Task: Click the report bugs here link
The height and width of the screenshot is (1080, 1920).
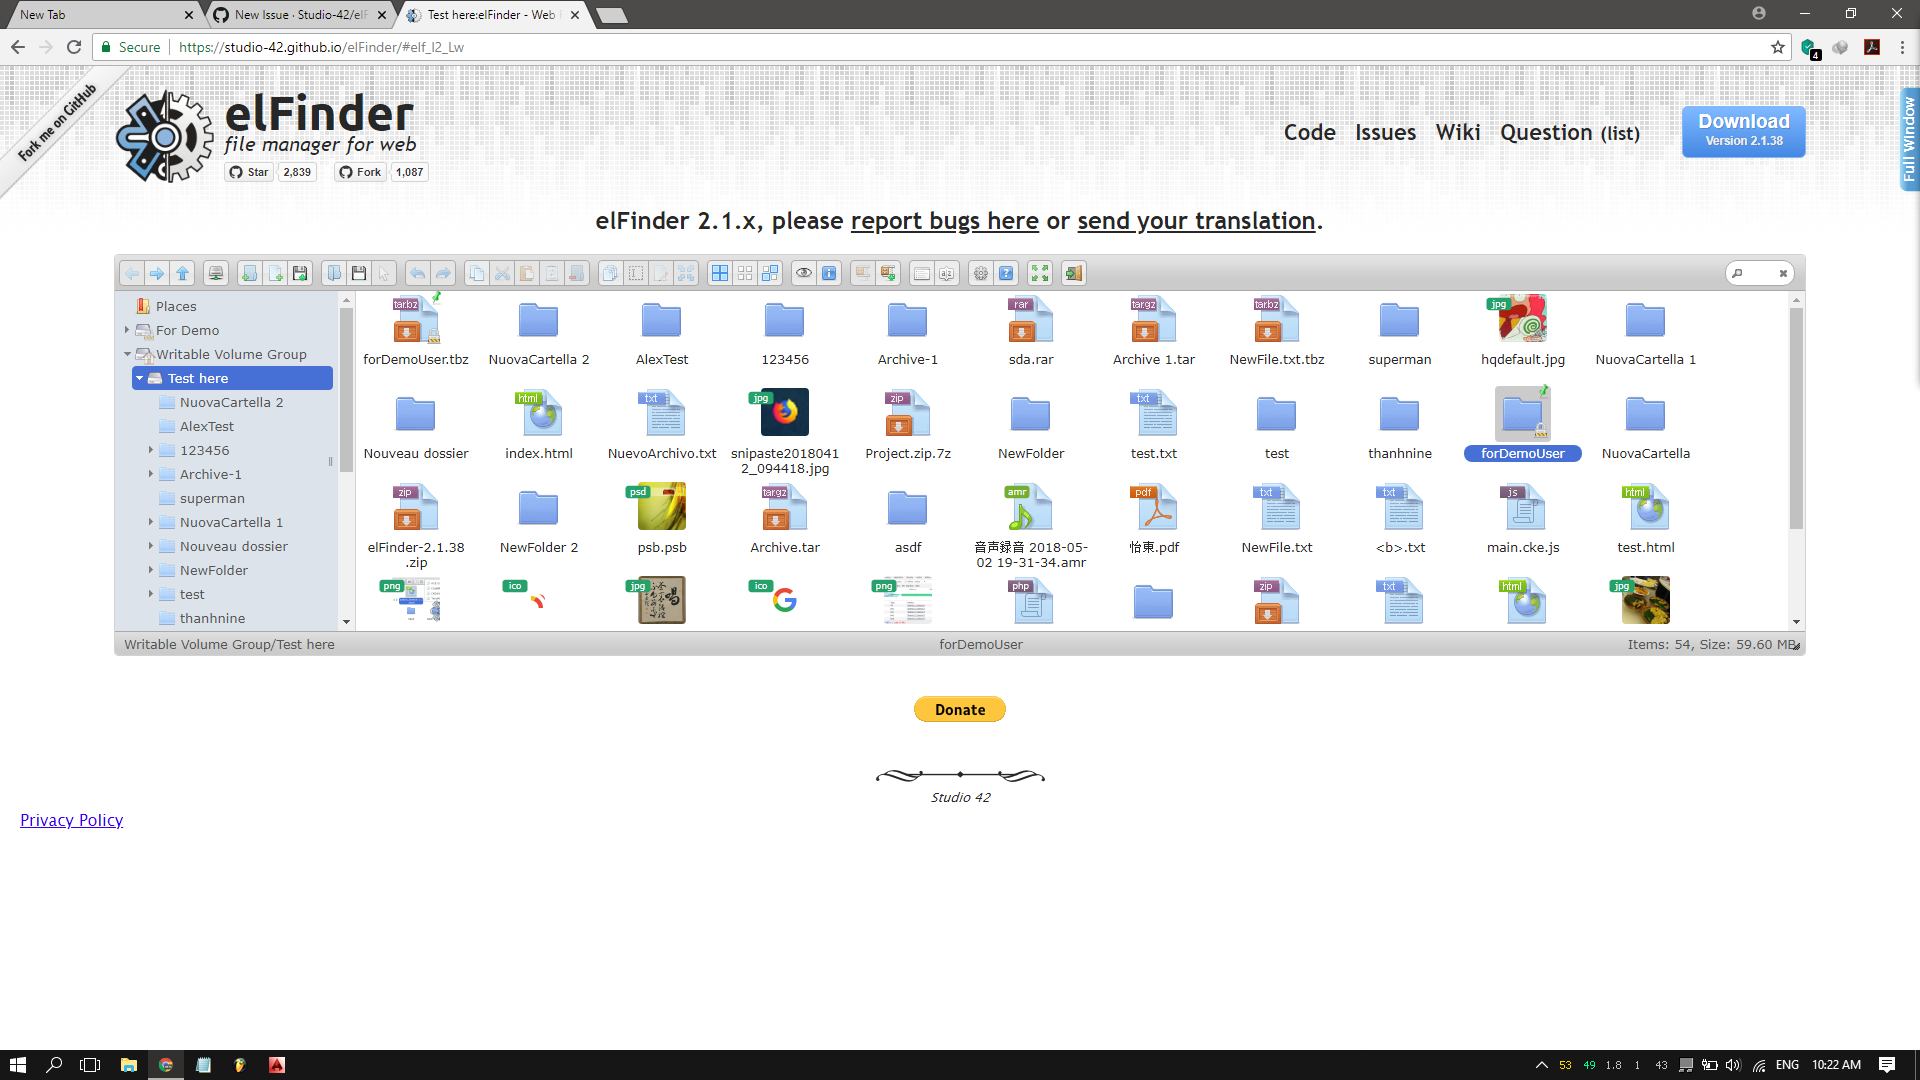Action: [x=944, y=221]
